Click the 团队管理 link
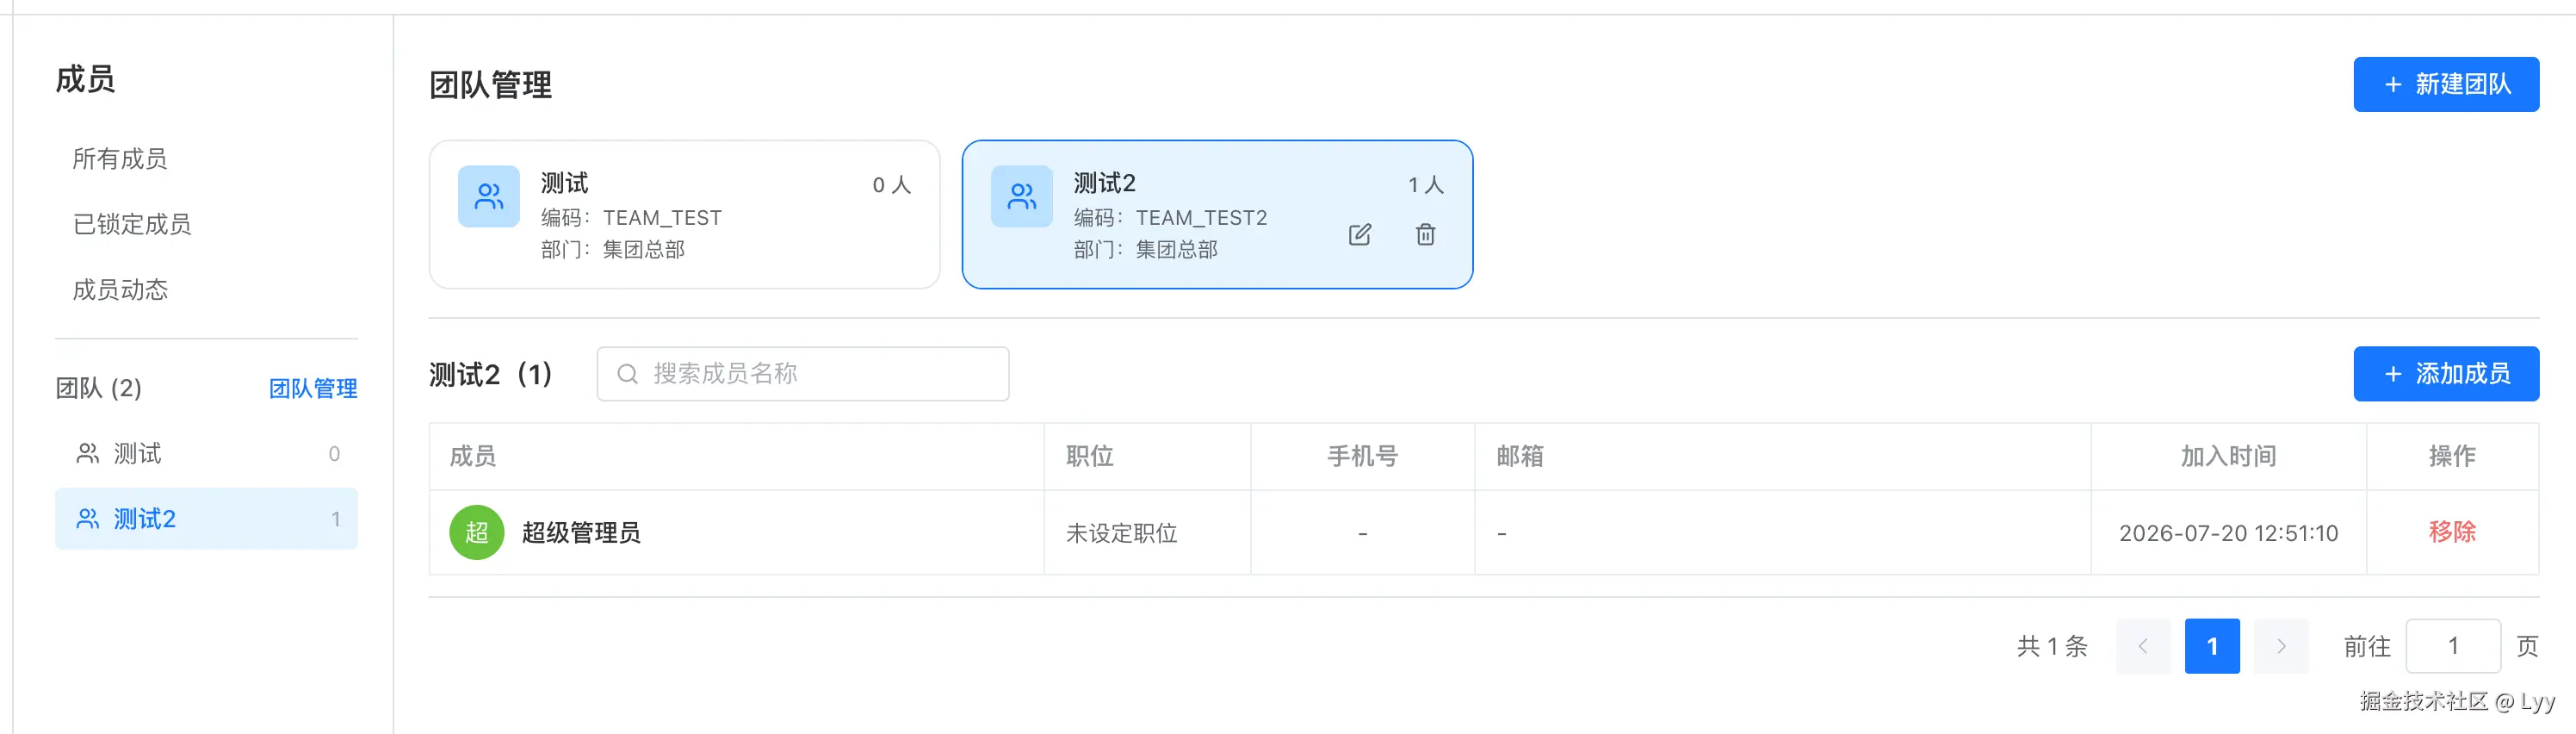 (x=313, y=388)
